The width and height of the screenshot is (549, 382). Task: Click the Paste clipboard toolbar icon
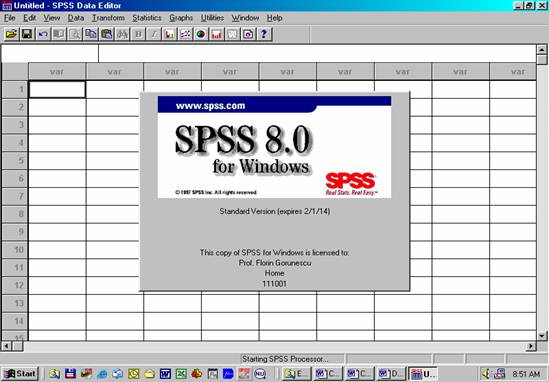tap(106, 34)
